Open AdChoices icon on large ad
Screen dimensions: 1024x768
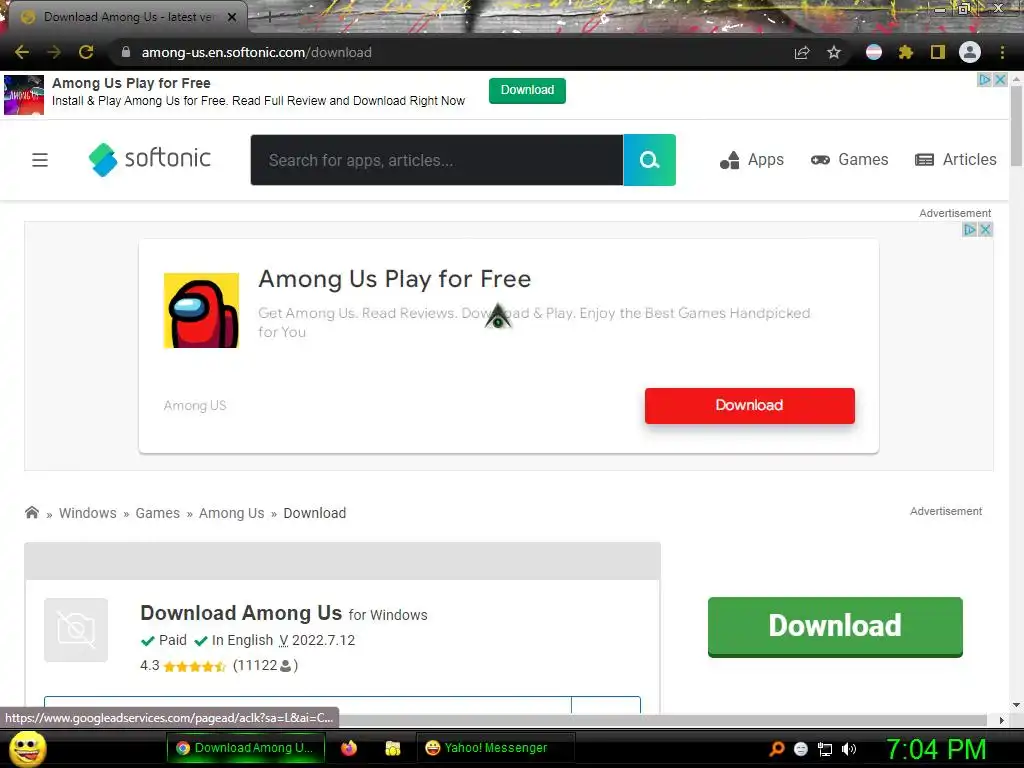(970, 229)
